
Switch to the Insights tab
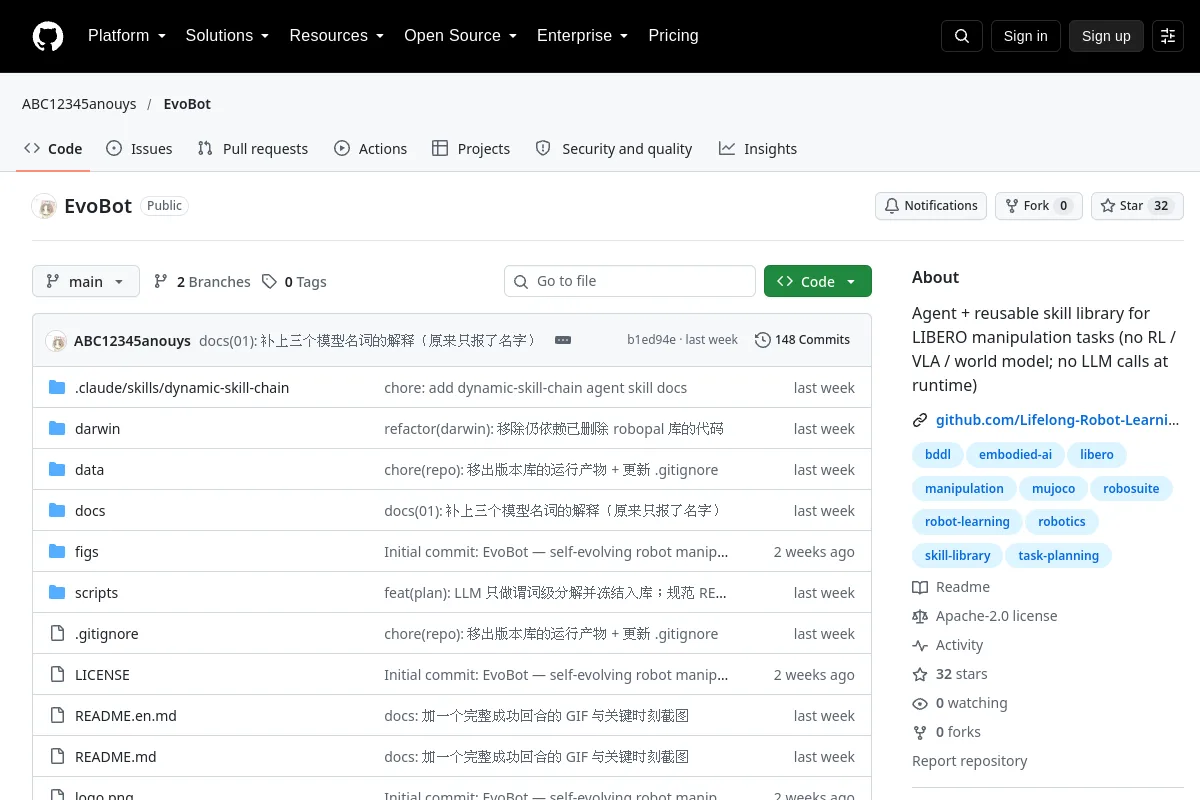[x=758, y=149]
